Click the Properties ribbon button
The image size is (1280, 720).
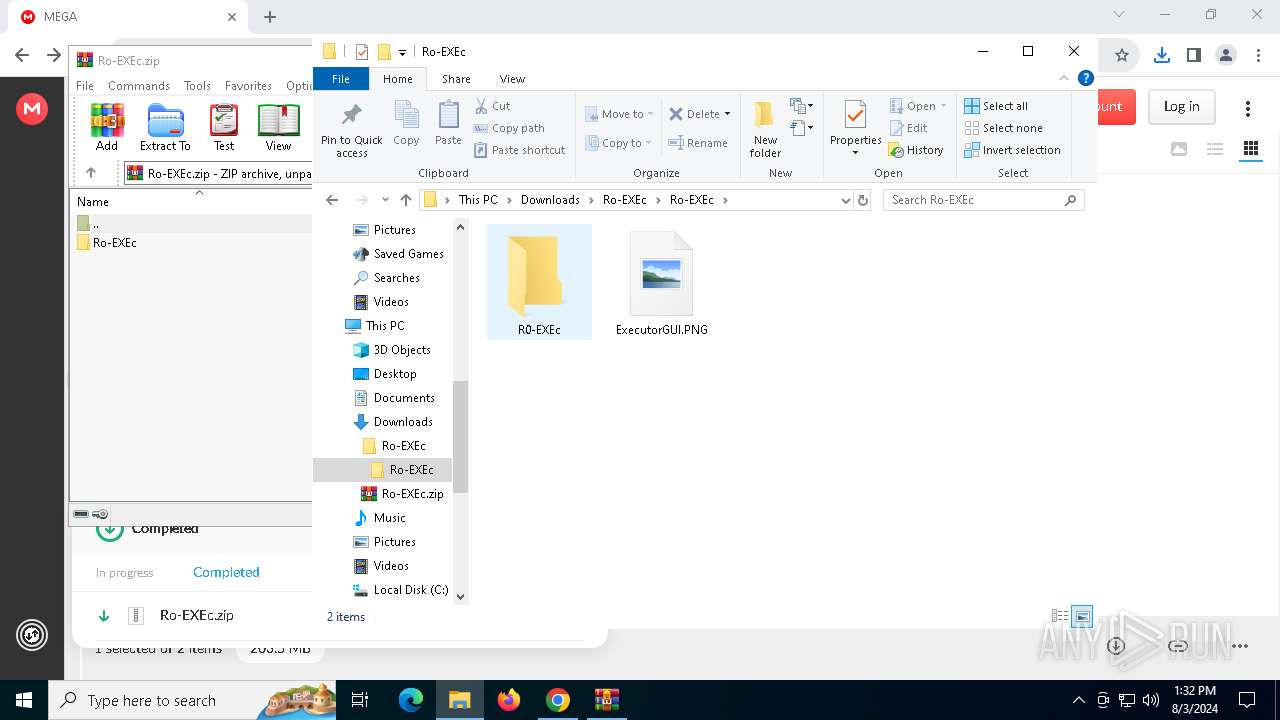855,128
